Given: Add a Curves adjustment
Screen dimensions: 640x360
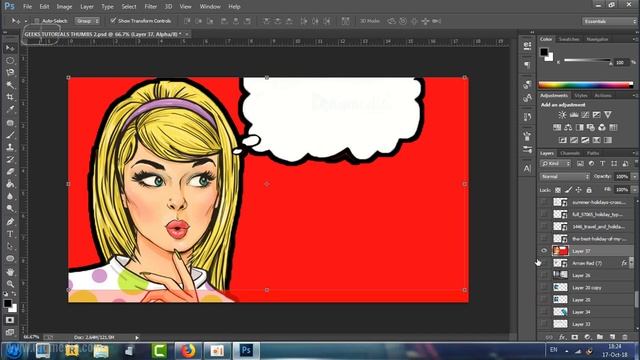Looking at the screenshot, I should coord(585,115).
